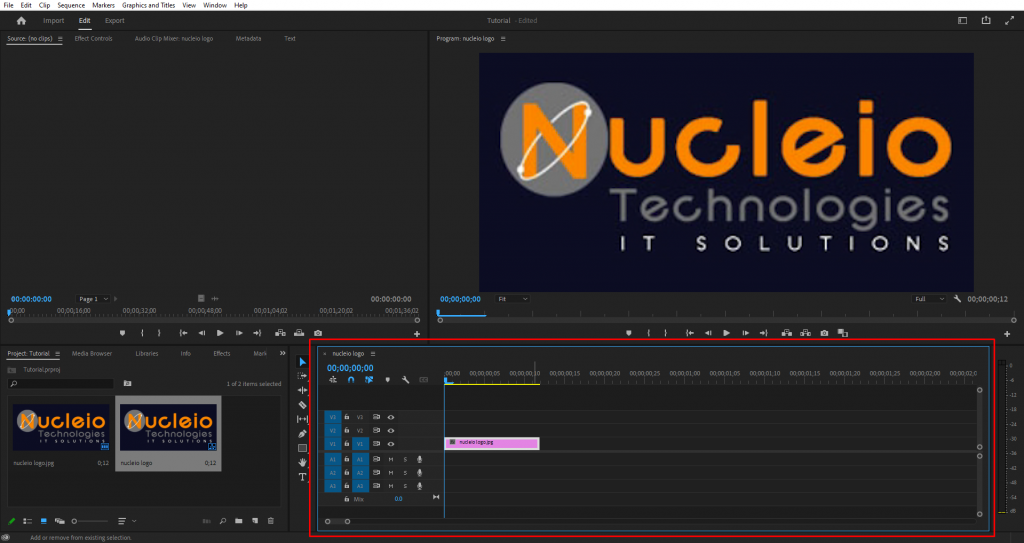This screenshot has width=1024, height=543.
Task: Open timeline display settings wrench
Action: coord(406,380)
